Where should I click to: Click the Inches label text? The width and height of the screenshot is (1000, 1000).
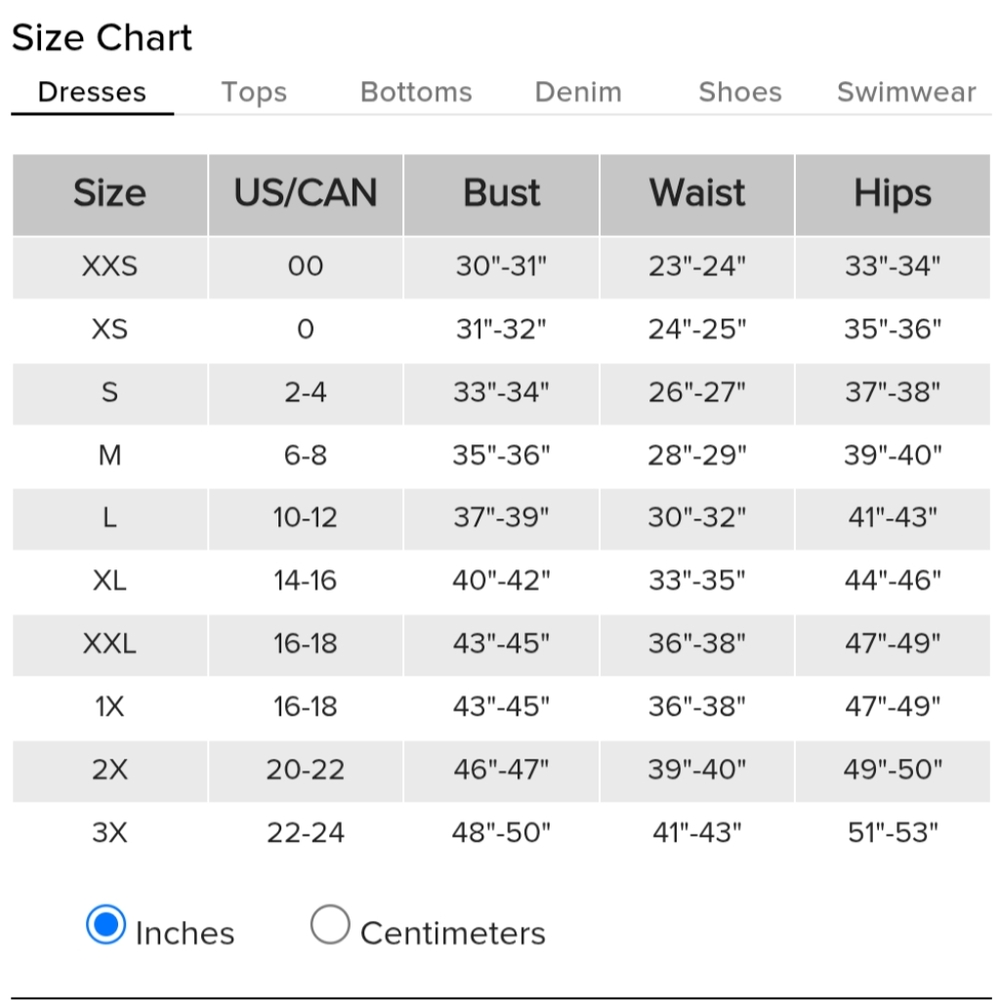185,934
